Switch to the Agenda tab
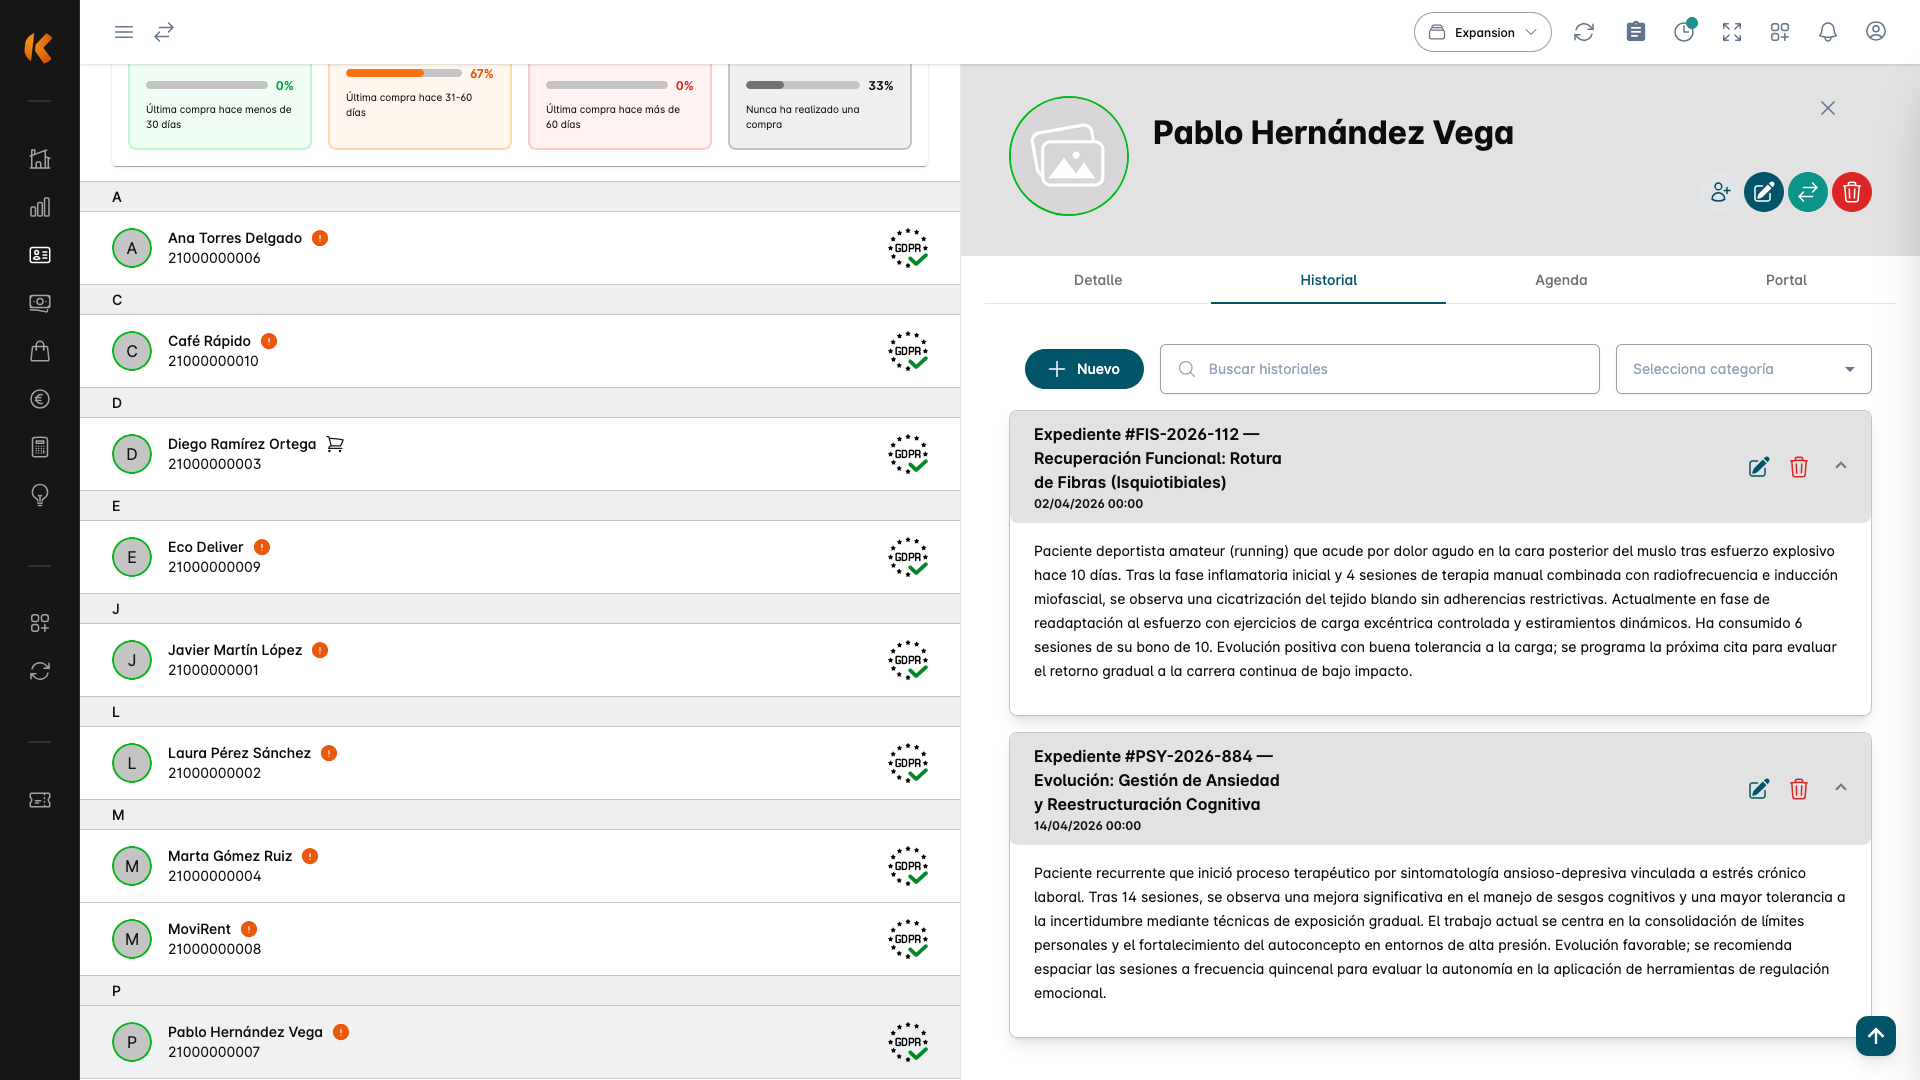 (1560, 280)
